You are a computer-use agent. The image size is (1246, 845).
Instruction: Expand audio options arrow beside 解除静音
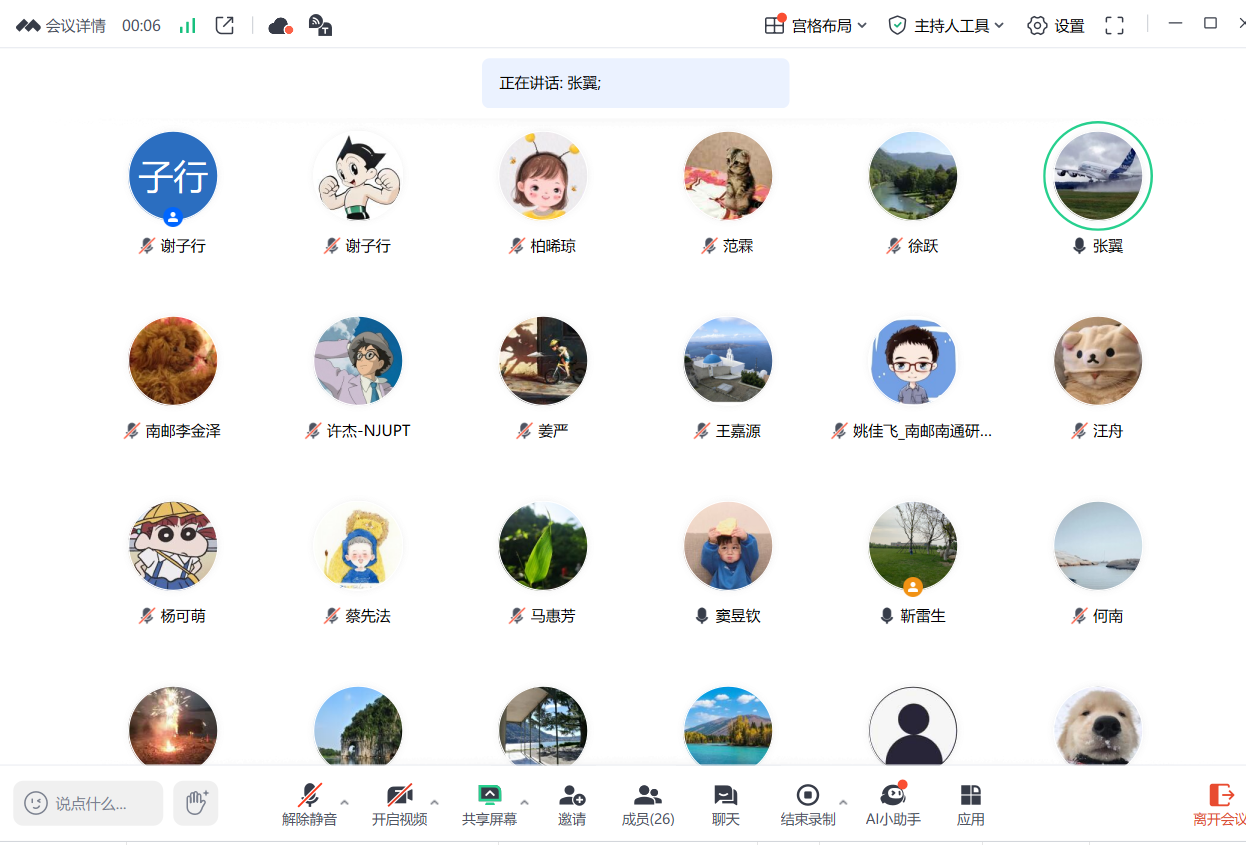tap(345, 802)
